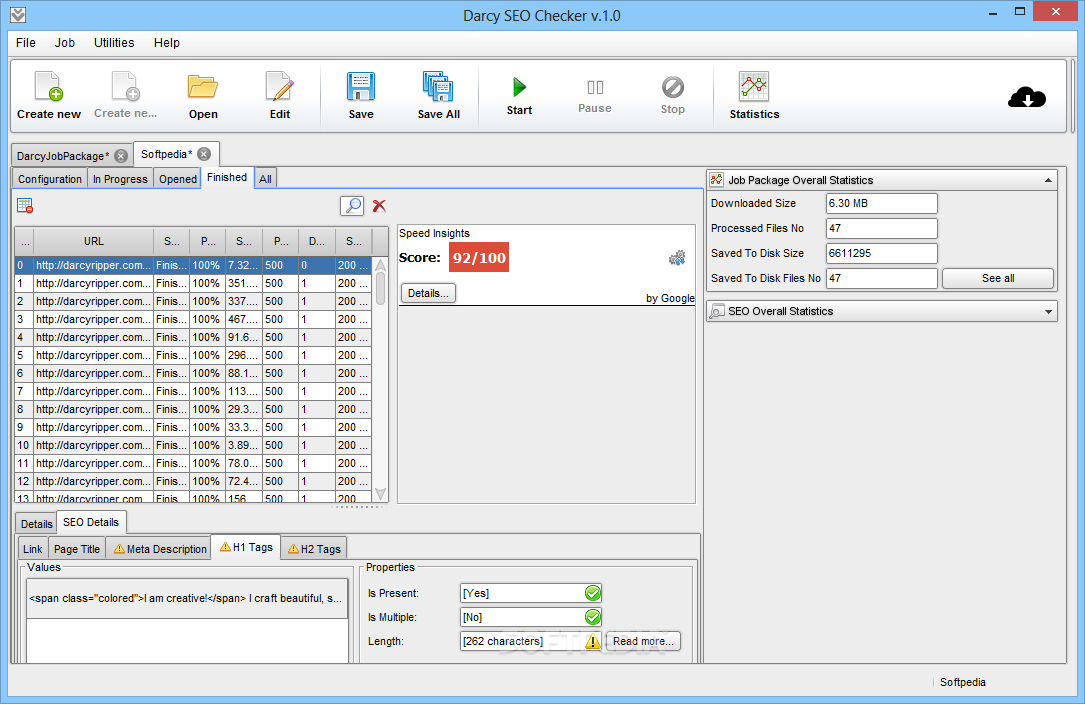Click the Processed Files No field
The width and height of the screenshot is (1085, 704).
tap(882, 228)
